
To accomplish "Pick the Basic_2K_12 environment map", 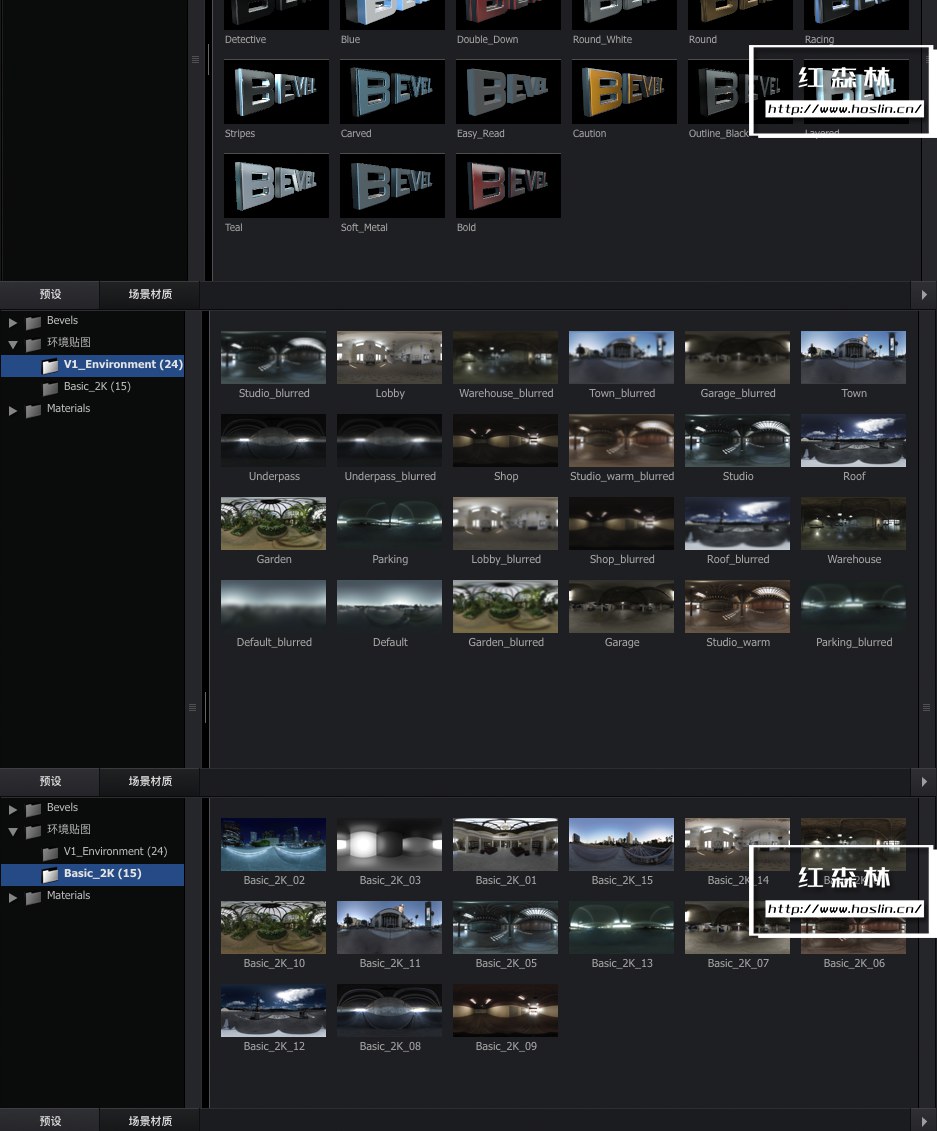I will [x=273, y=1011].
